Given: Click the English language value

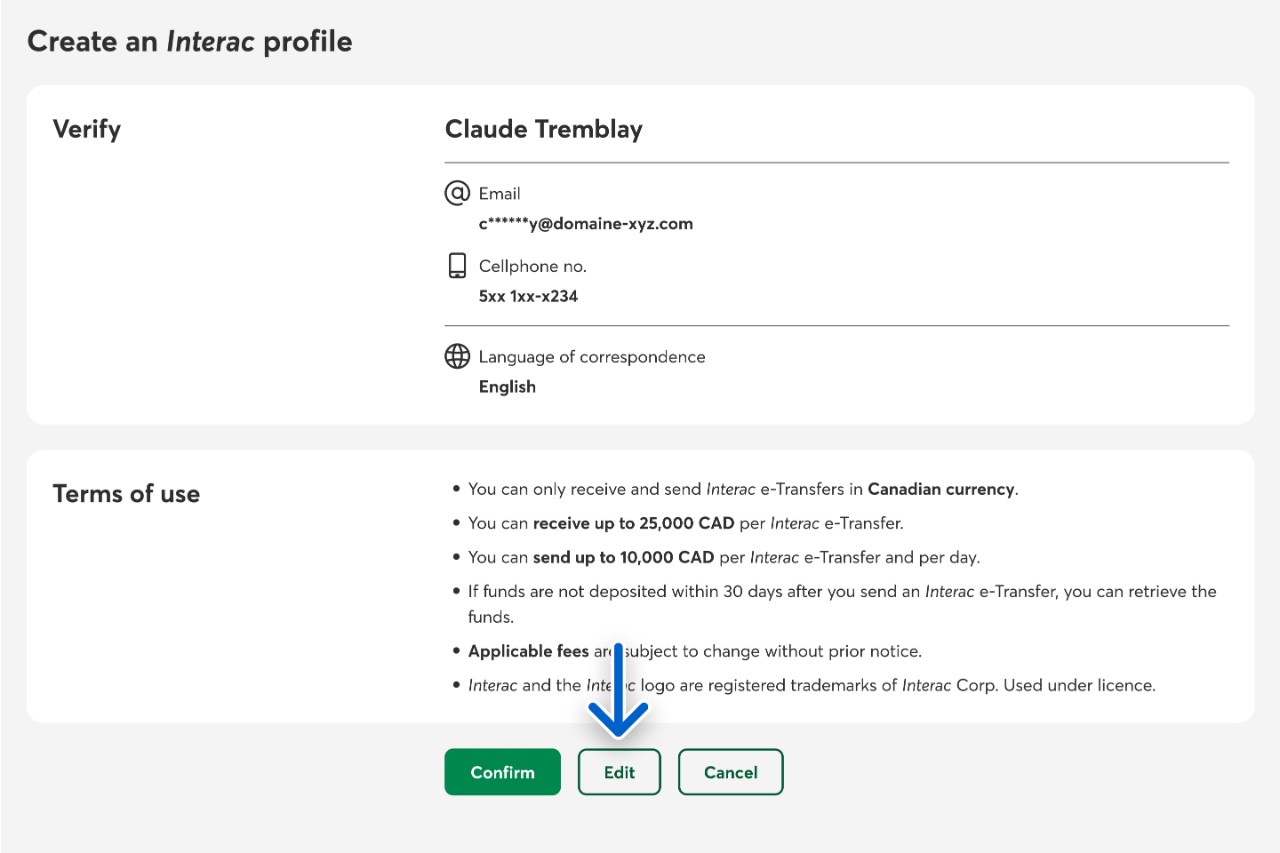Looking at the screenshot, I should point(507,387).
